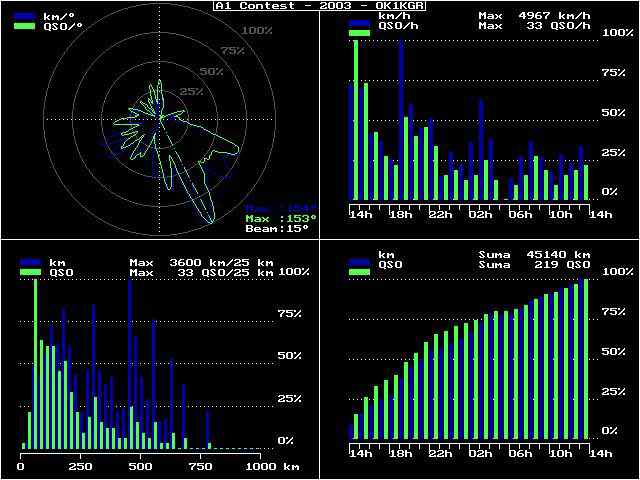This screenshot has width=640, height=480.
Task: Click the Beam:15° value
Action: click(x=277, y=229)
